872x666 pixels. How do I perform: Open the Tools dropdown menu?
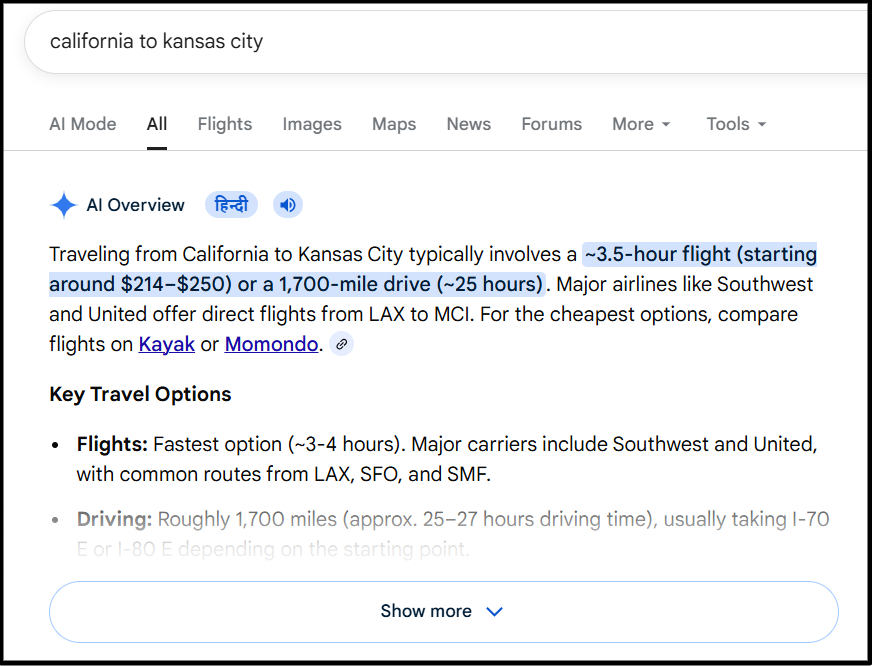click(x=736, y=124)
